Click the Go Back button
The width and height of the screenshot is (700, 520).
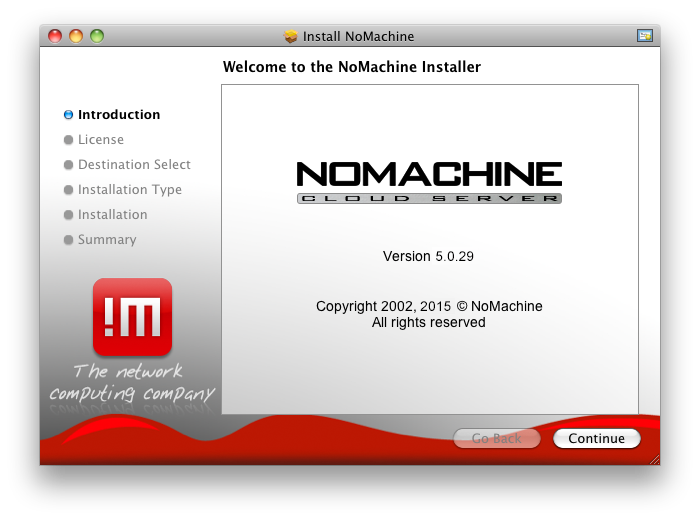[x=496, y=438]
